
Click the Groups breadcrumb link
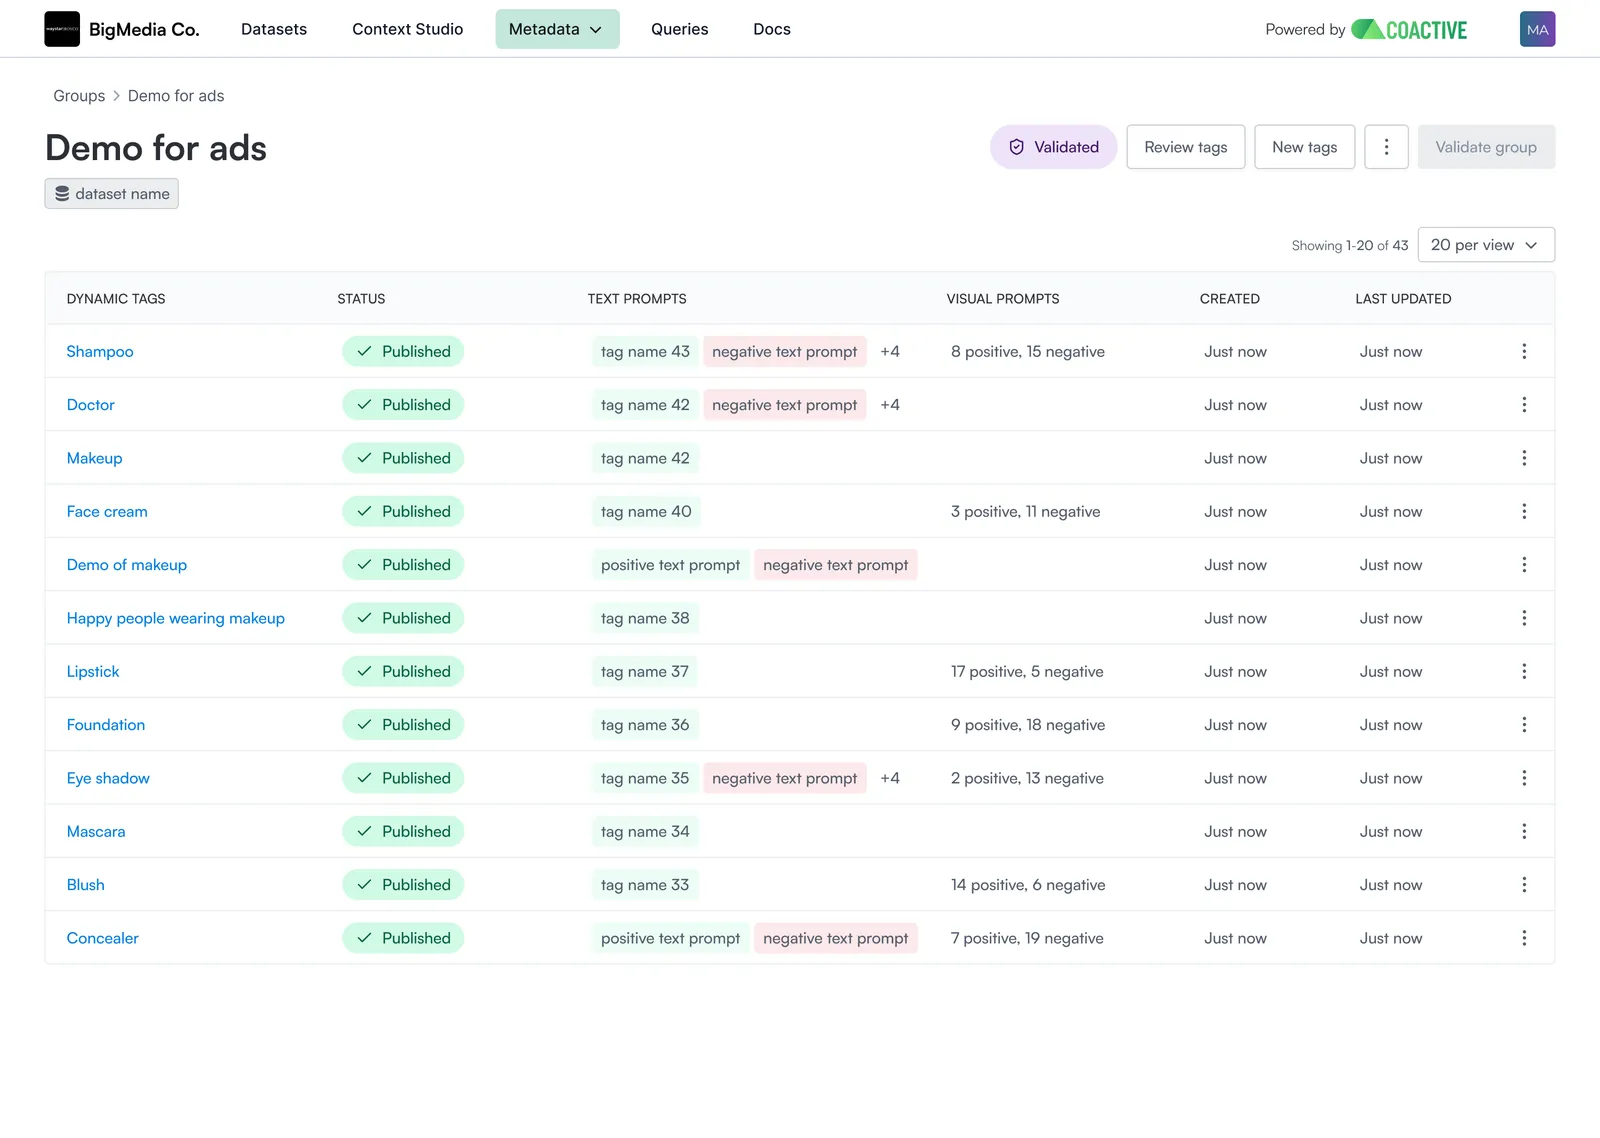click(x=79, y=96)
